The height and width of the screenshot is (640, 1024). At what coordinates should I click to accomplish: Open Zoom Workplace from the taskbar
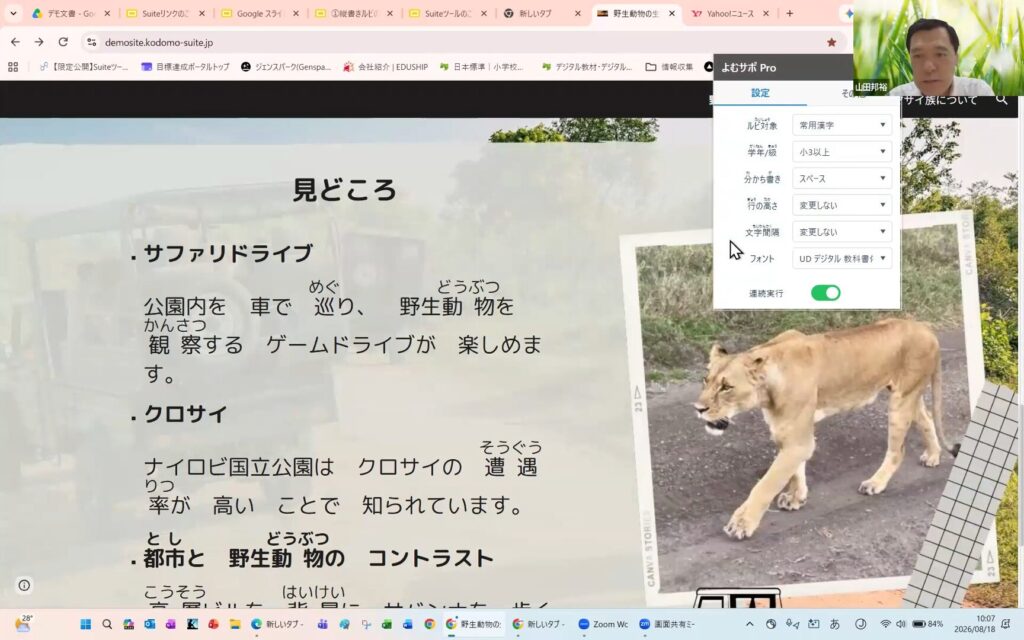pyautogui.click(x=603, y=624)
